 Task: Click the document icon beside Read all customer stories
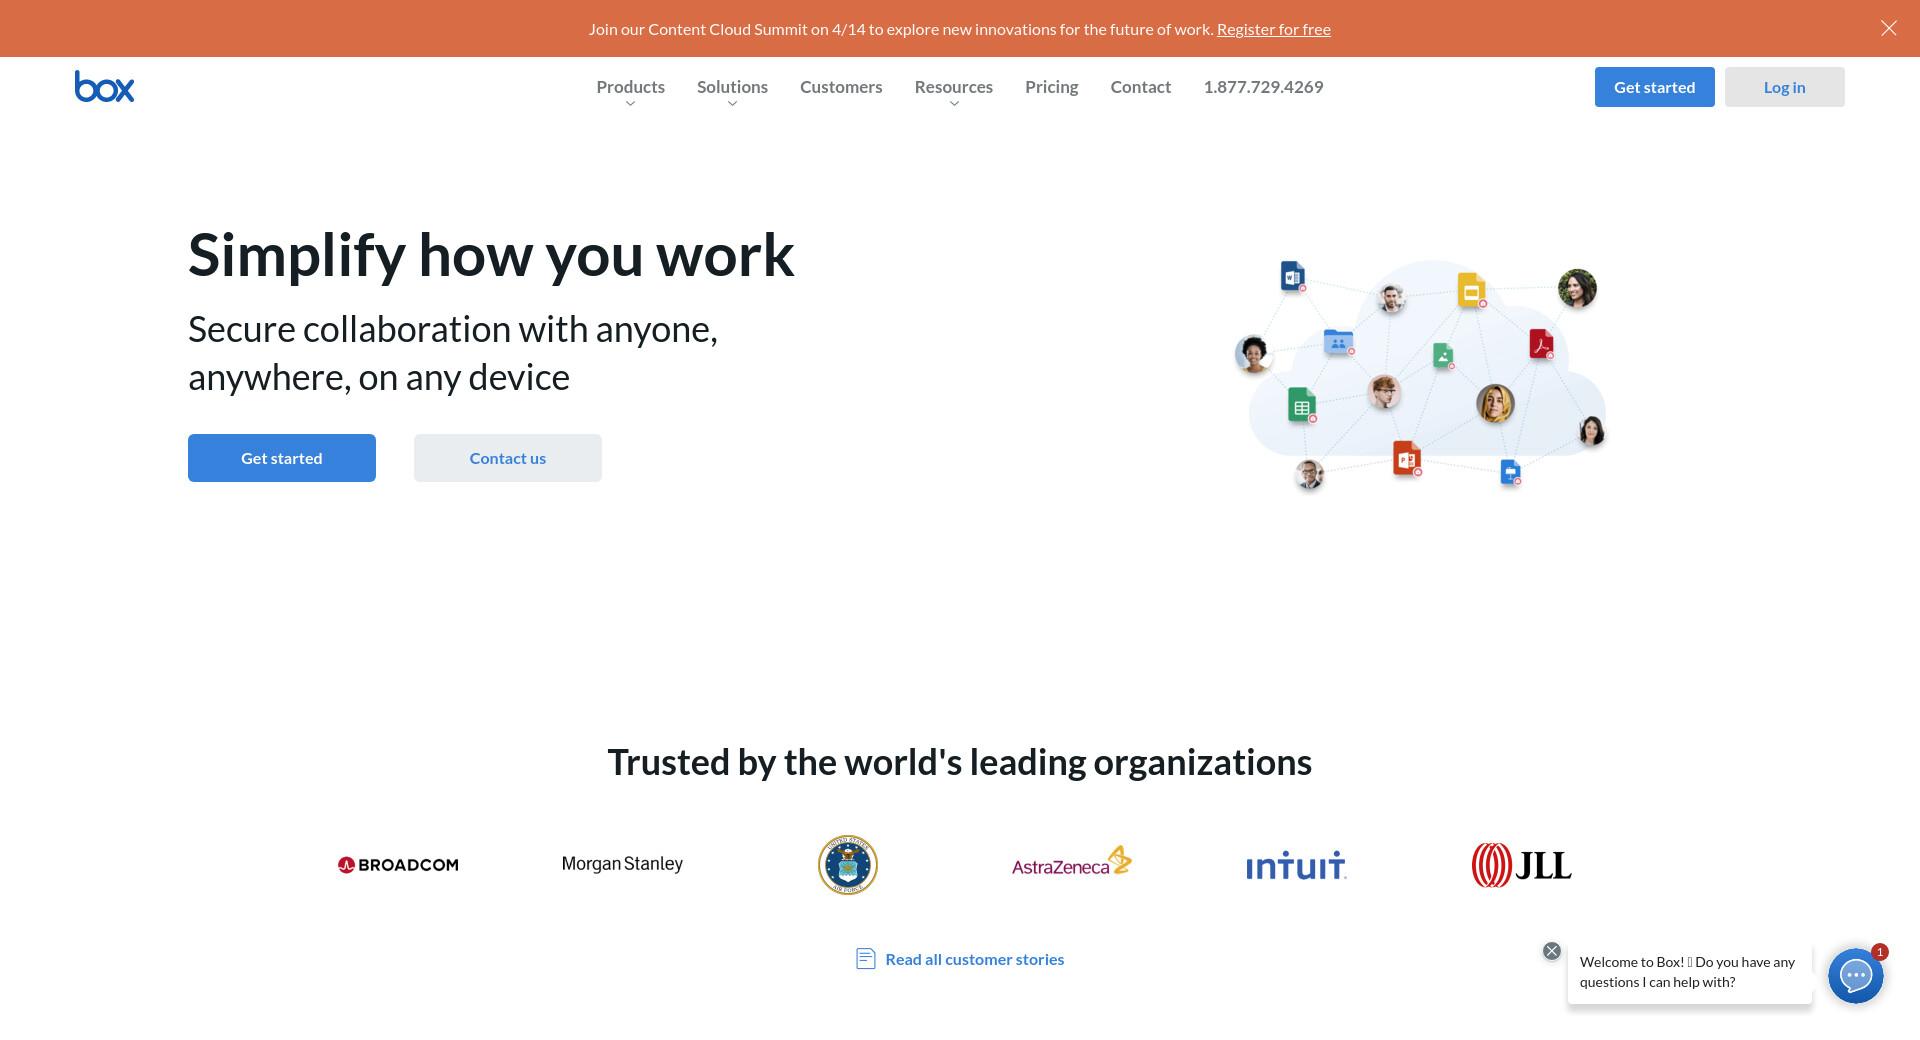click(866, 959)
